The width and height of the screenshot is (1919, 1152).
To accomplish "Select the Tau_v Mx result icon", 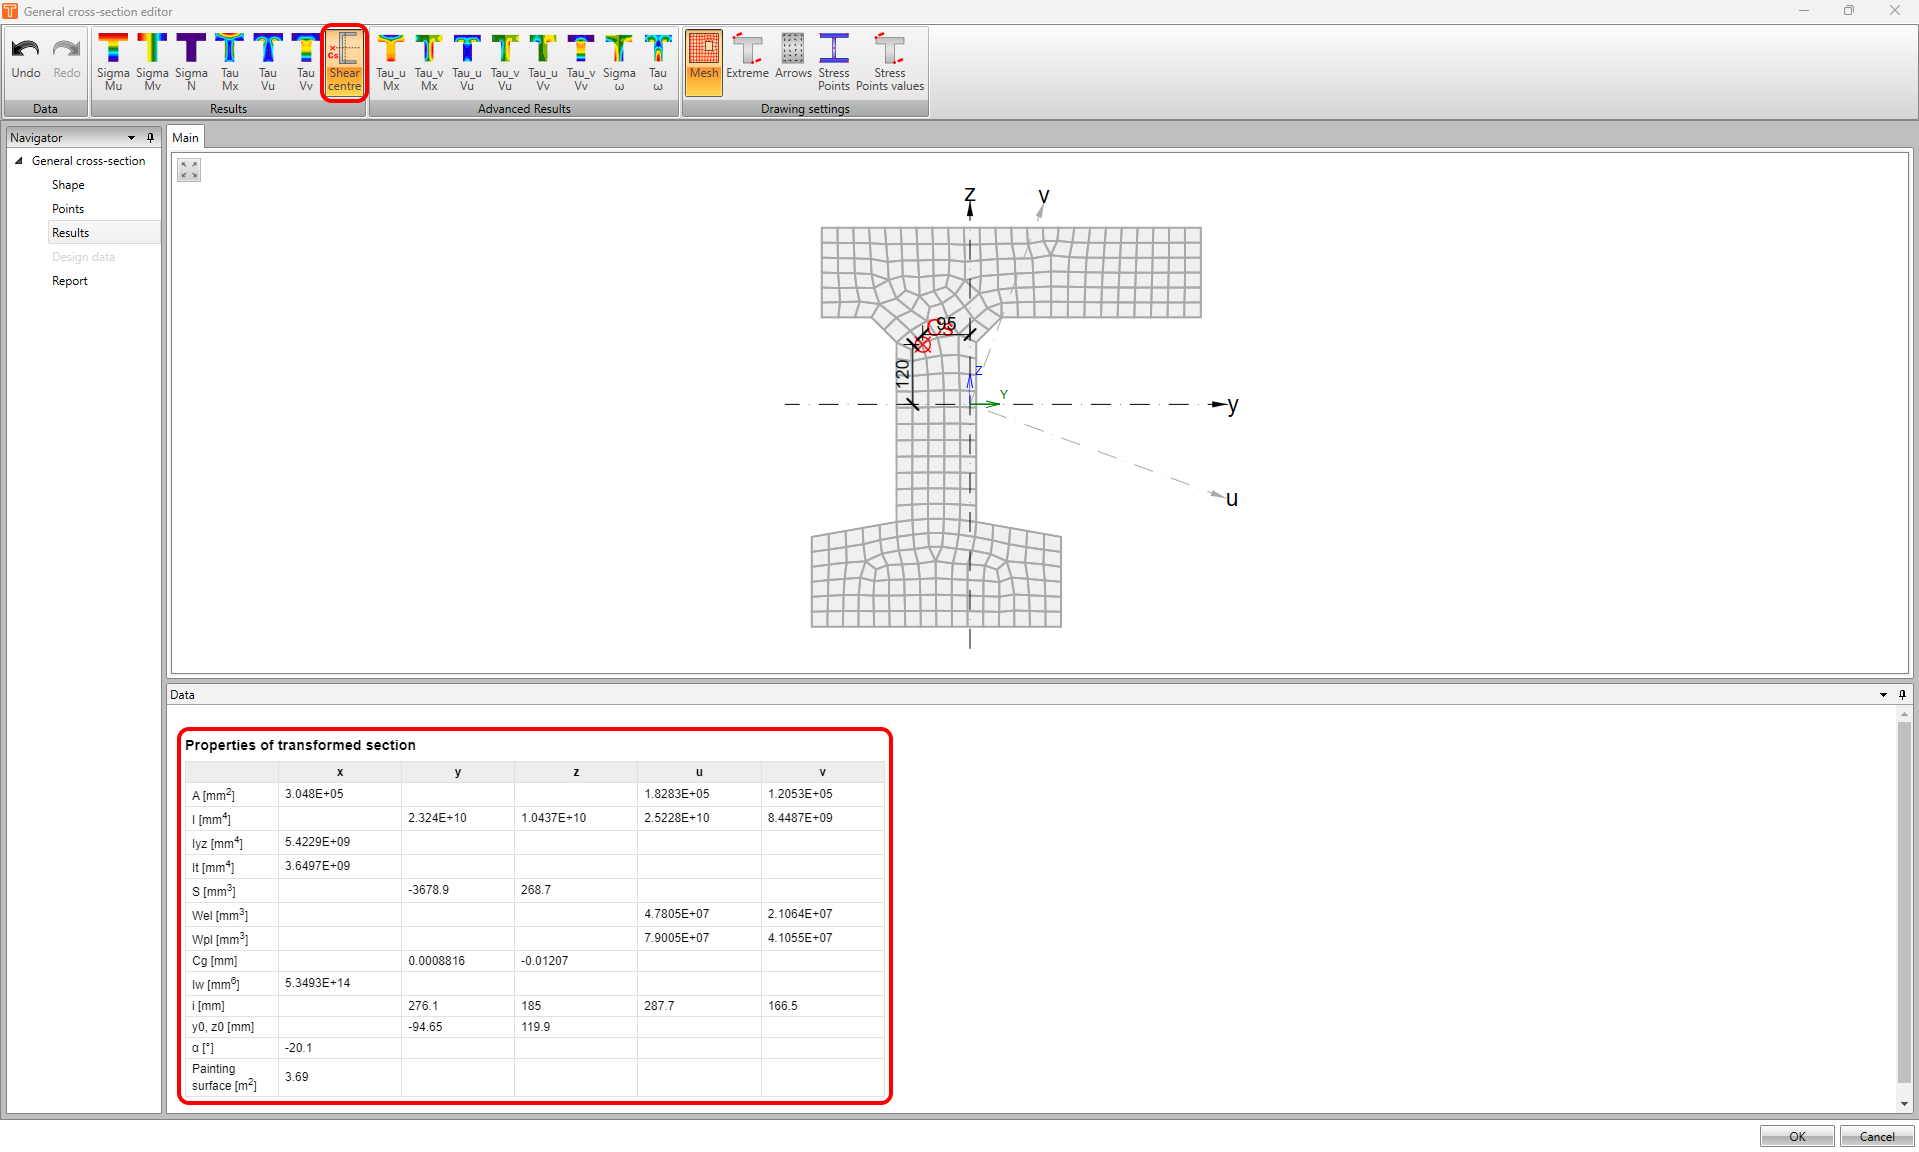I will 428,60.
